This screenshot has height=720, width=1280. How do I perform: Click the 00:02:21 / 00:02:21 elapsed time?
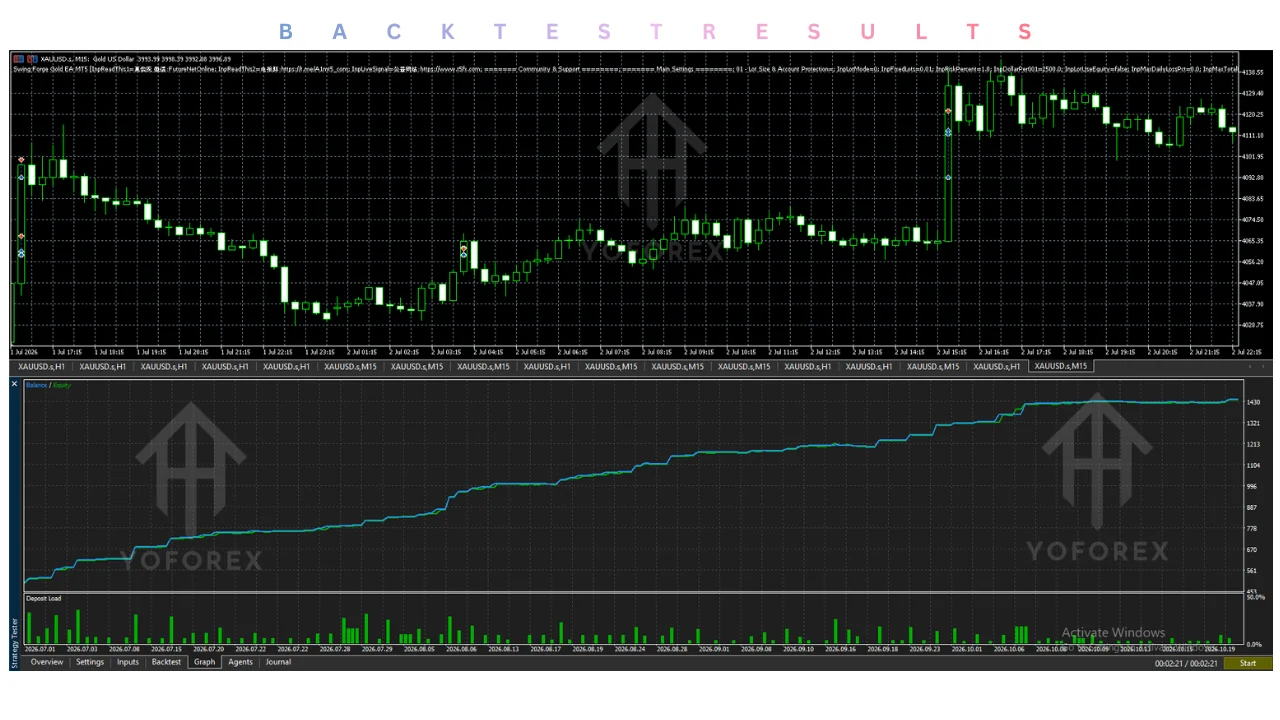[x=1187, y=663]
